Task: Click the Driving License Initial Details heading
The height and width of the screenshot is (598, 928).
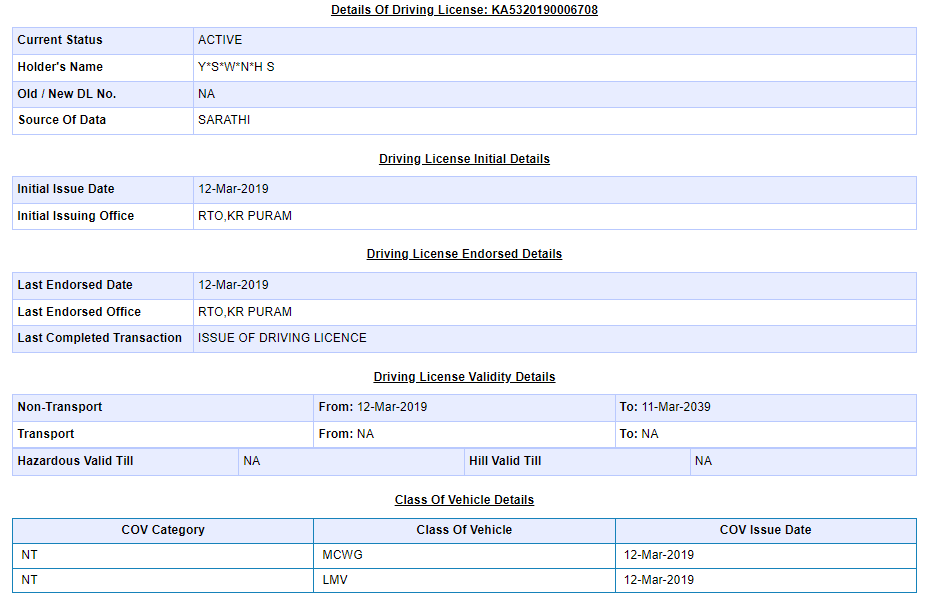Action: click(464, 159)
